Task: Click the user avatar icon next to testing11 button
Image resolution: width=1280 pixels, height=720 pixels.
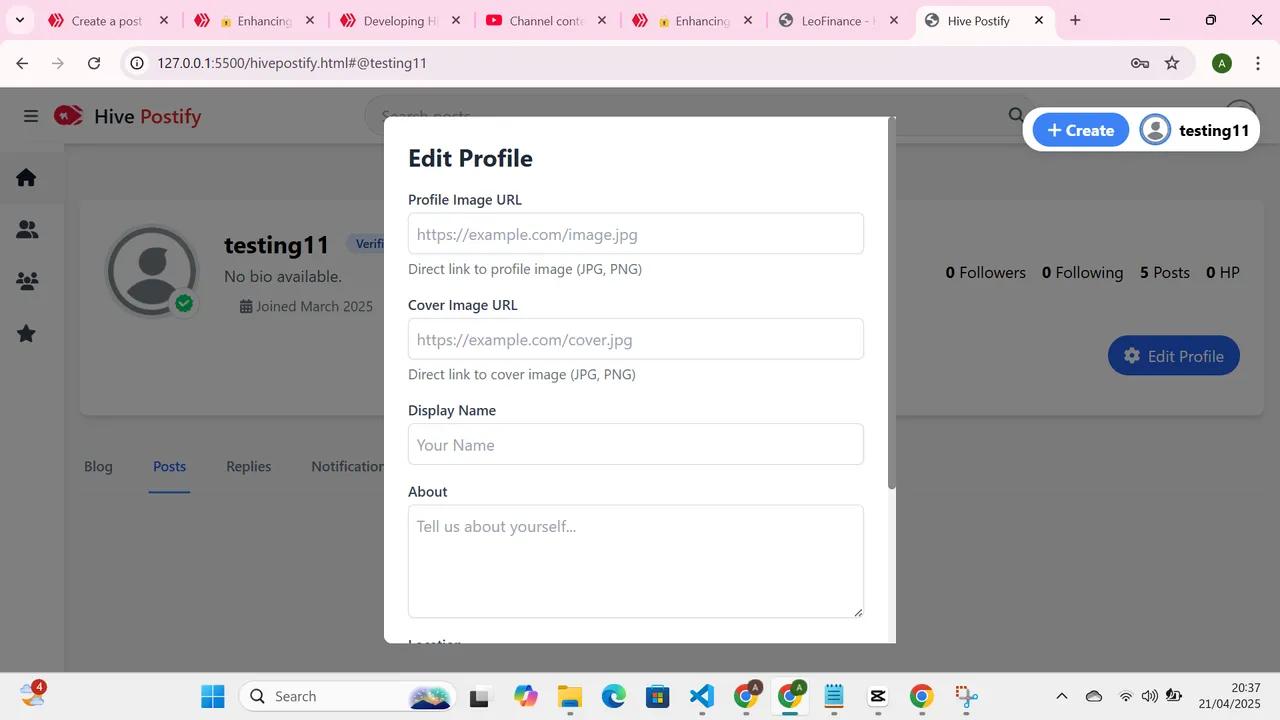Action: (1155, 130)
